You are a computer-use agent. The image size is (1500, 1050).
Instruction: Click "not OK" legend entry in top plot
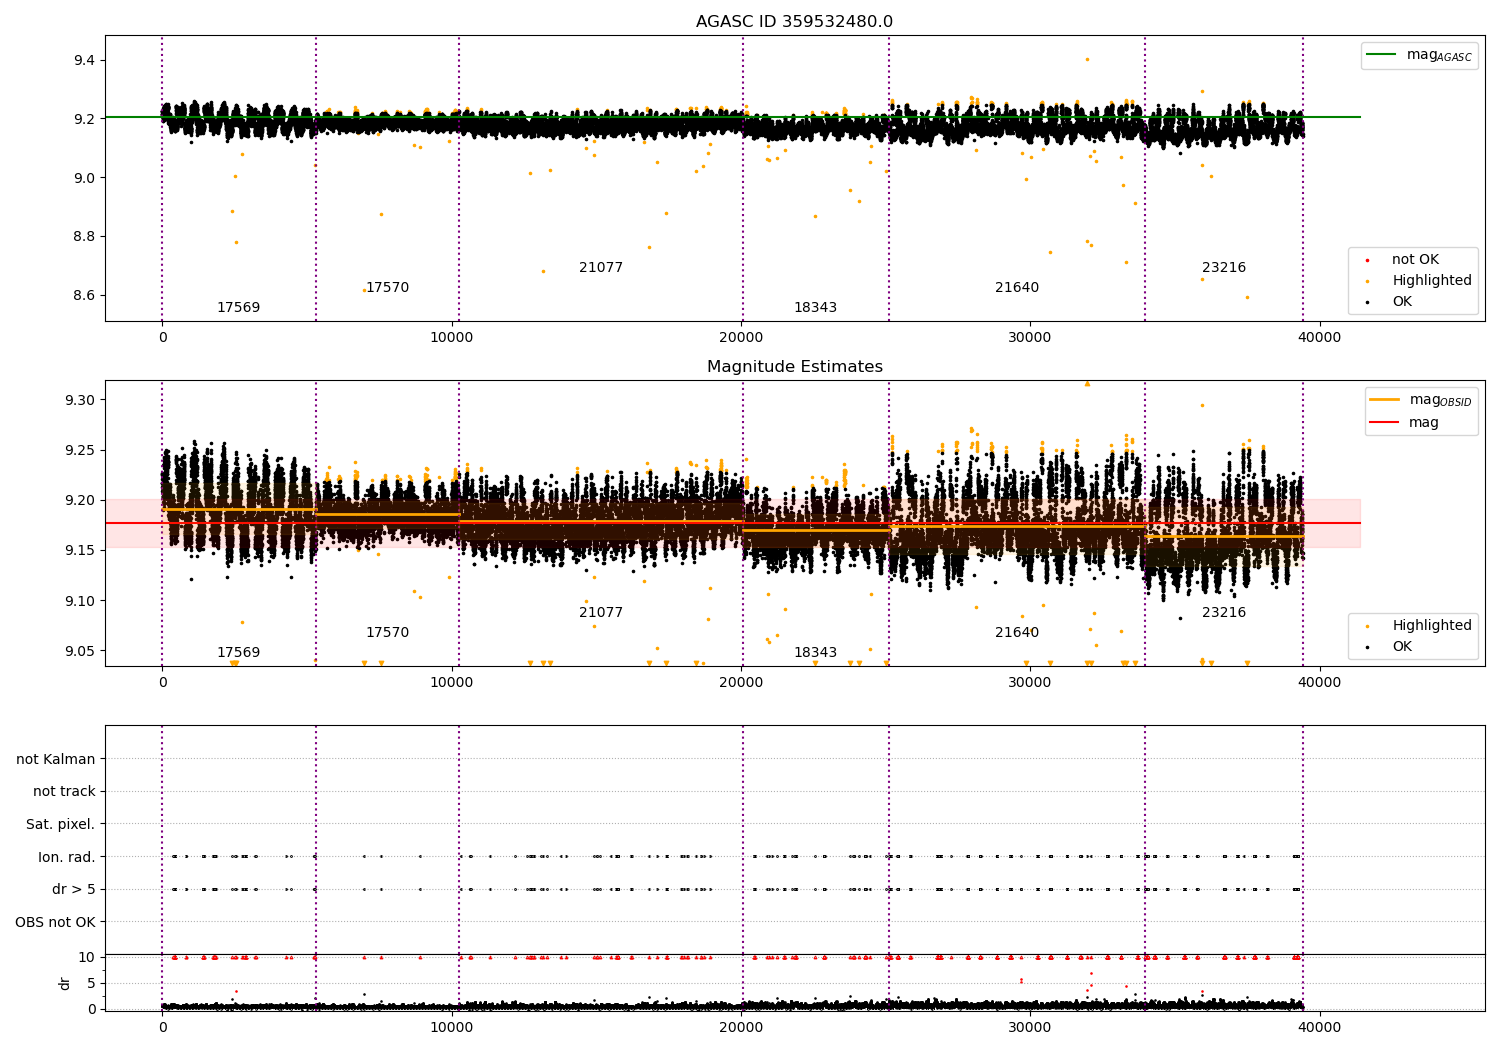(x=1415, y=260)
